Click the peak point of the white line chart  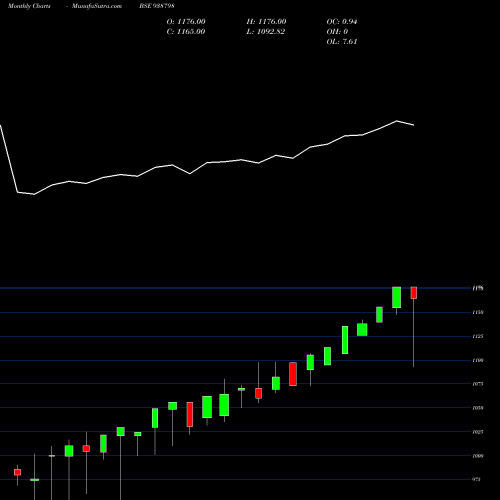click(x=397, y=121)
